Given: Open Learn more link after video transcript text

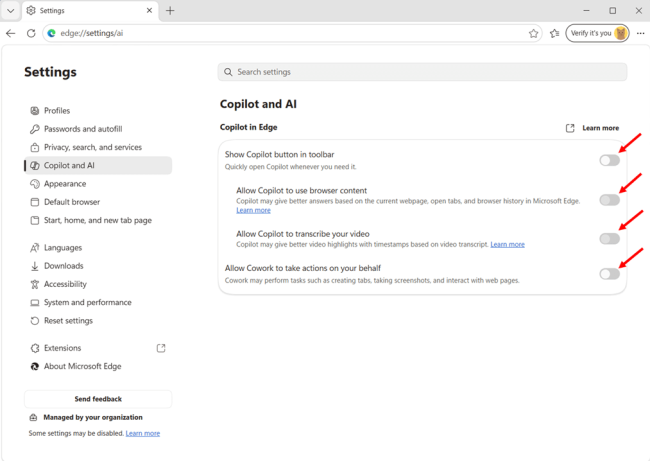Looking at the screenshot, I should tap(507, 244).
